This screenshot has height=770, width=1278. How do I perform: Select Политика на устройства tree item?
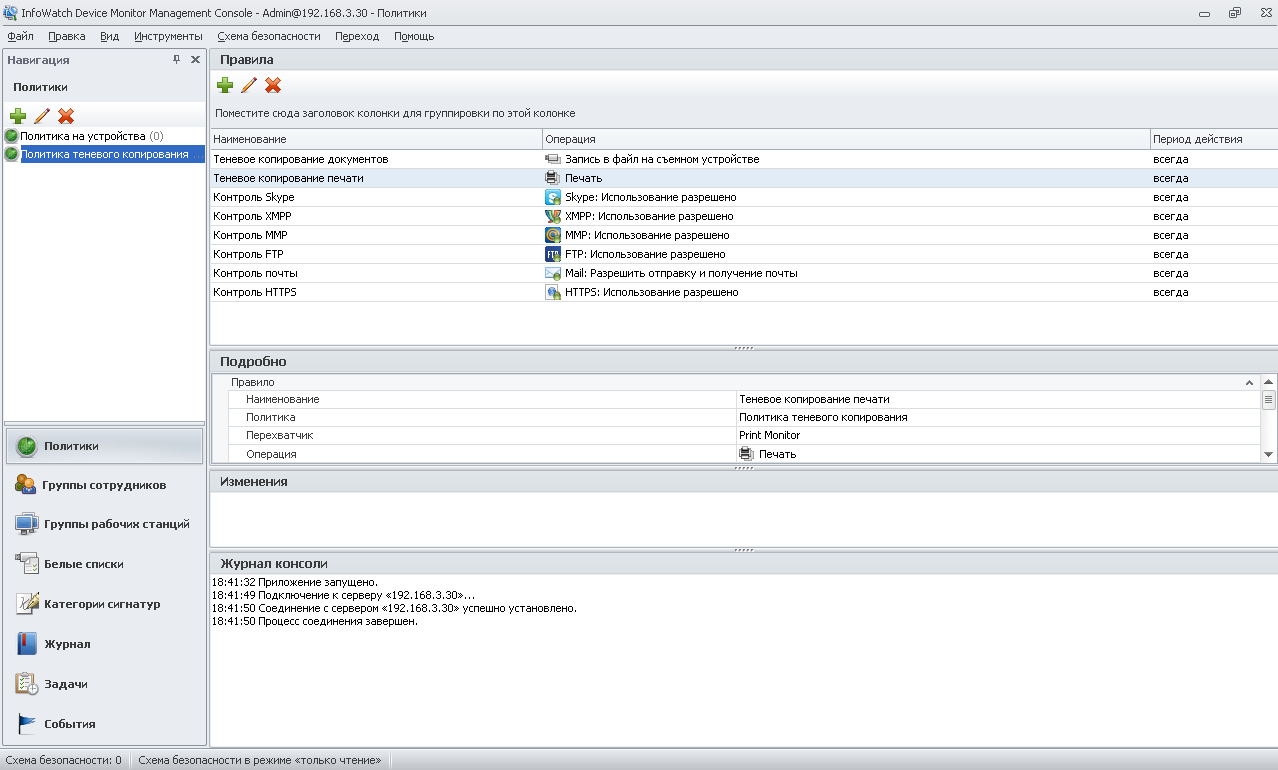click(82, 135)
